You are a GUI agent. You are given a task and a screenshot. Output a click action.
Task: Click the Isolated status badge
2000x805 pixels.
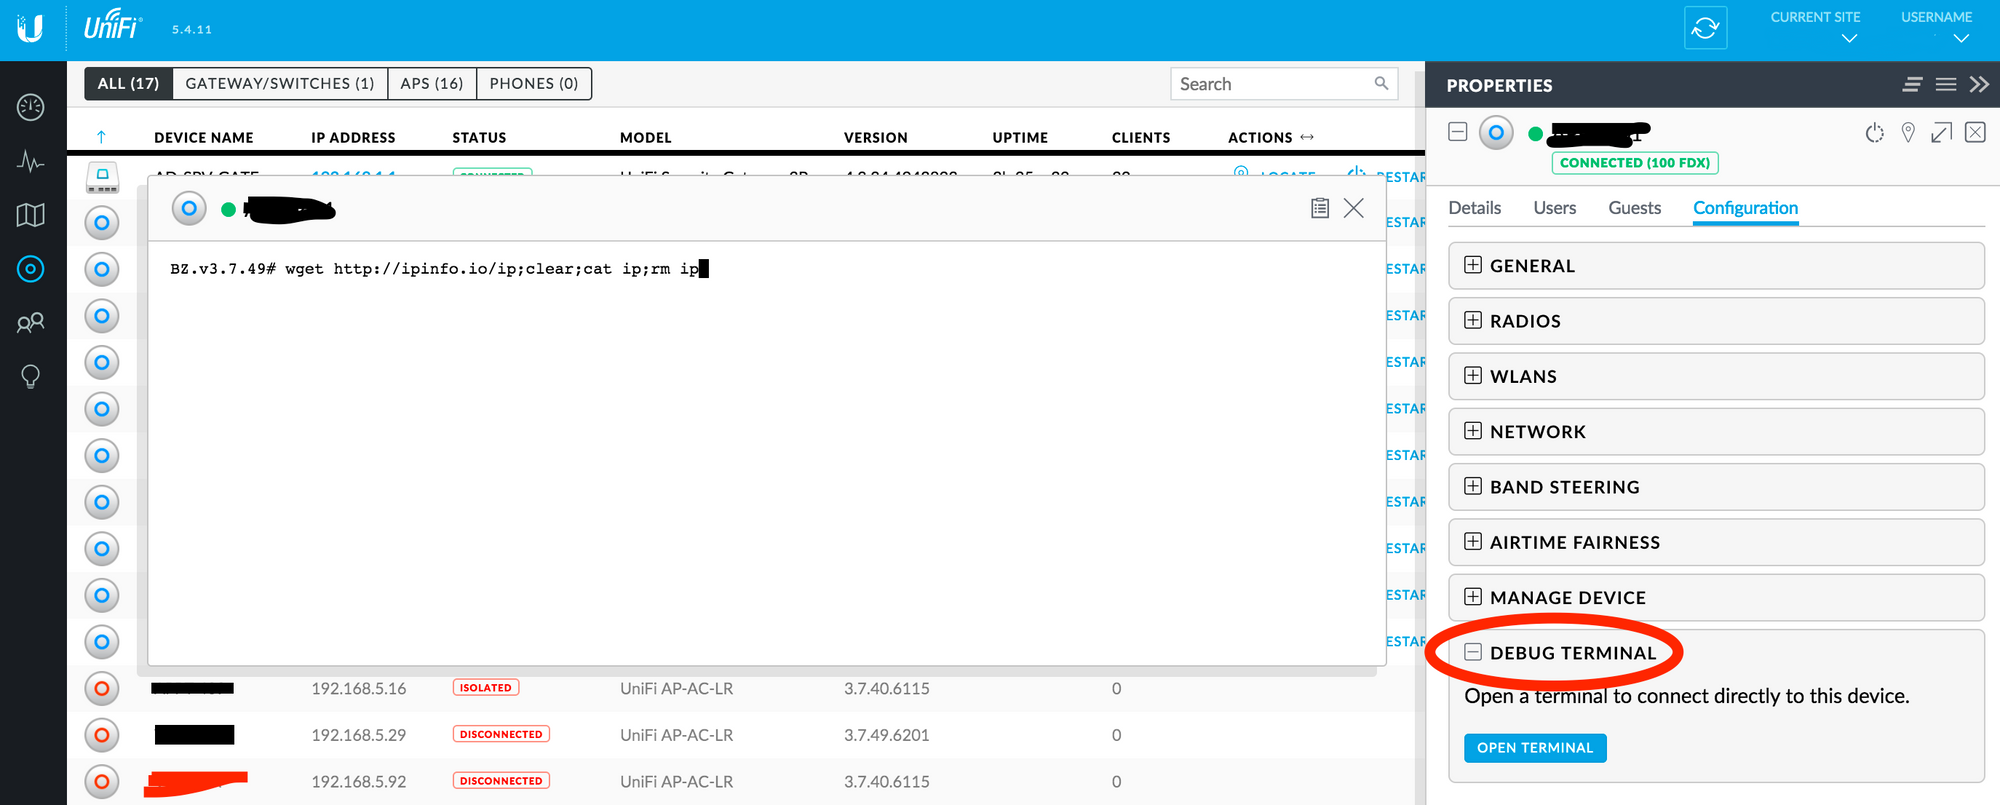tap(486, 688)
